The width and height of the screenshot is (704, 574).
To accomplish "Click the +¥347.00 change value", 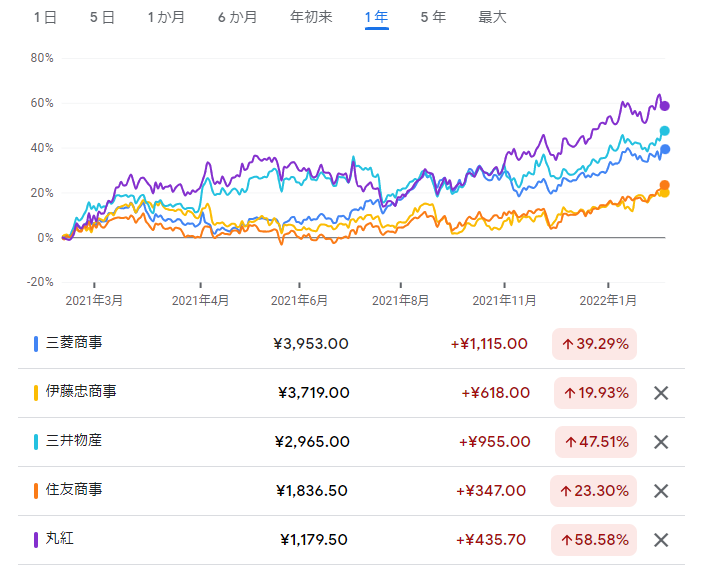I will tap(491, 491).
